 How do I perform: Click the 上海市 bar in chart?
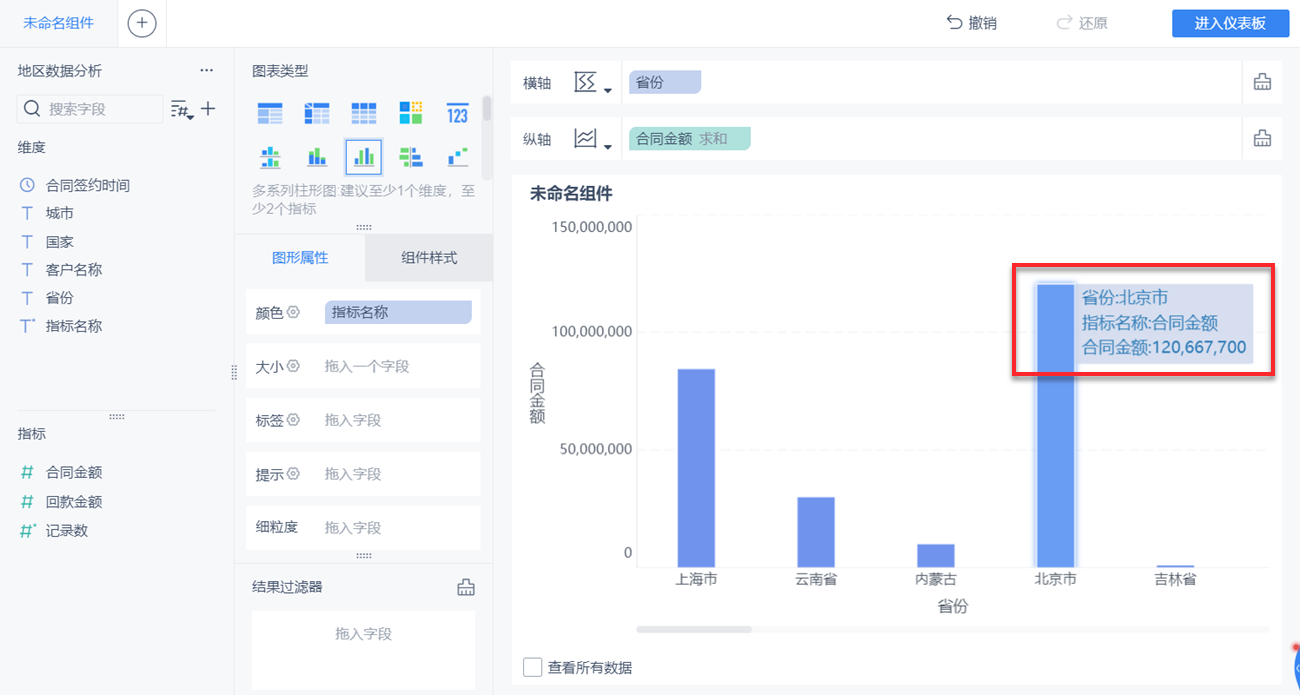[696, 468]
